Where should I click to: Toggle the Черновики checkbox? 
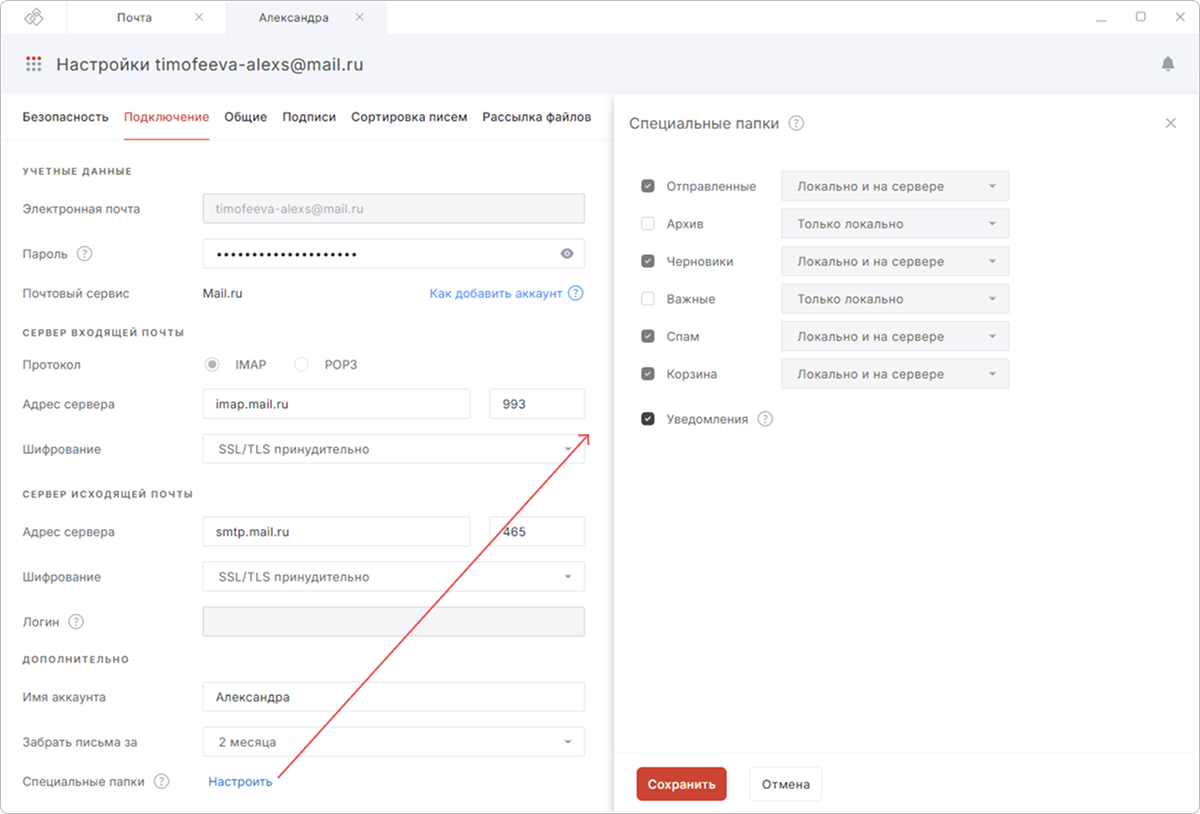point(648,261)
